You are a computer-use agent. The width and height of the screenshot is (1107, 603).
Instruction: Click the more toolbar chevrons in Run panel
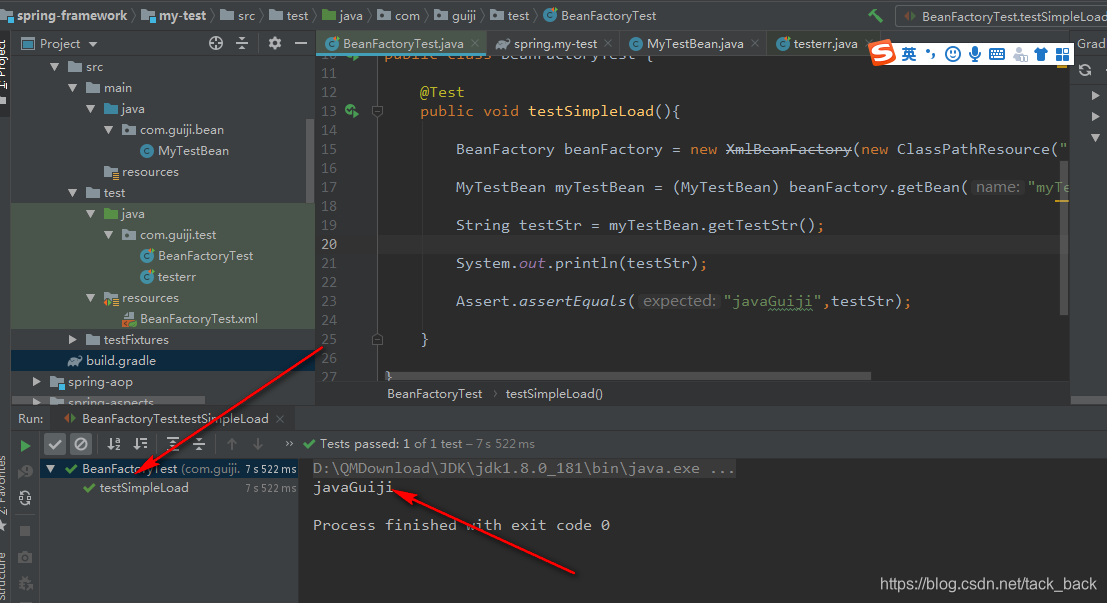click(289, 443)
